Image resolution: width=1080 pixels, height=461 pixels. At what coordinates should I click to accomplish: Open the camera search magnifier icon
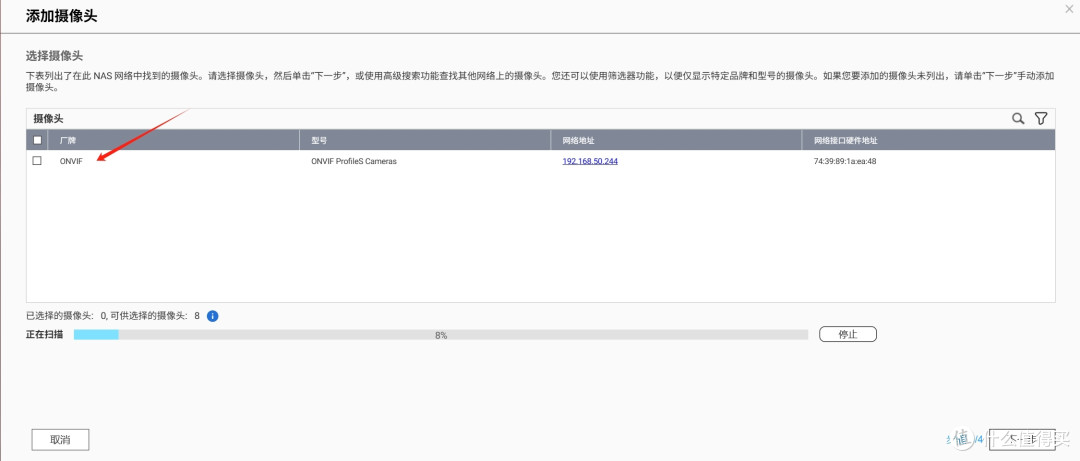coord(1017,119)
